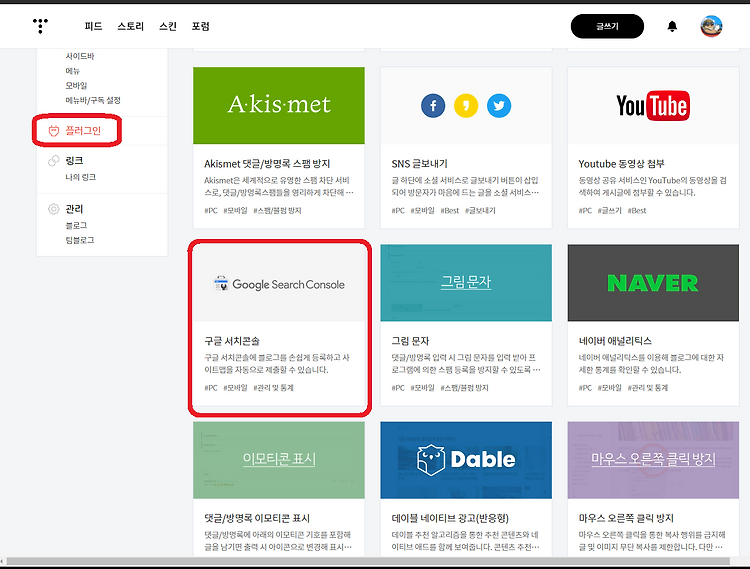
Task: Click the #관리 및 통계 tag on 네이버 애널리틱스 card
Action: (x=648, y=388)
